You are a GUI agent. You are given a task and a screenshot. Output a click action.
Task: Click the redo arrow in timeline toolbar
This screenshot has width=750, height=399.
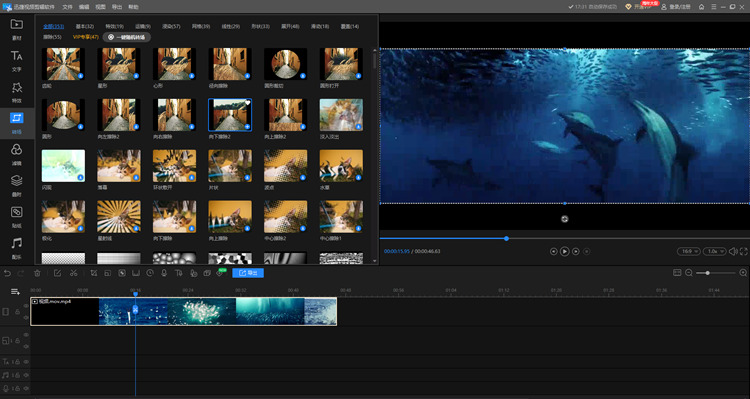21,273
